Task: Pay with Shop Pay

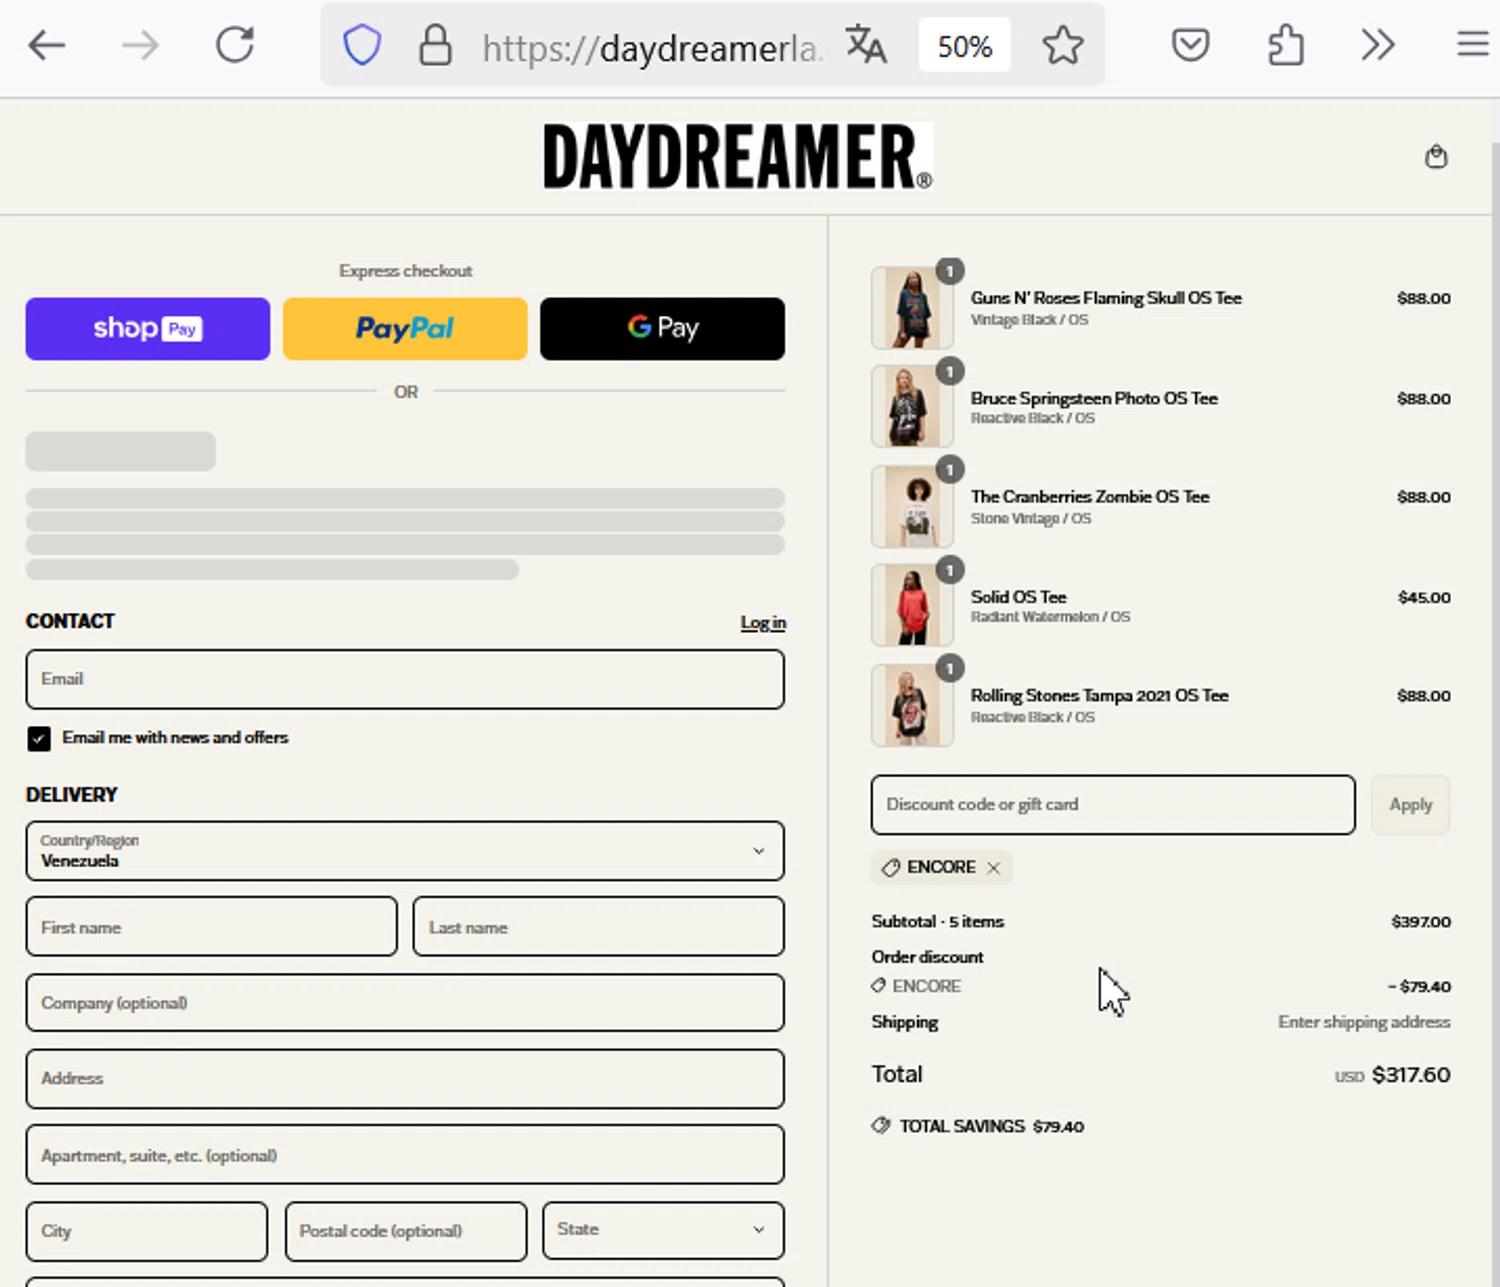Action: pyautogui.click(x=148, y=328)
